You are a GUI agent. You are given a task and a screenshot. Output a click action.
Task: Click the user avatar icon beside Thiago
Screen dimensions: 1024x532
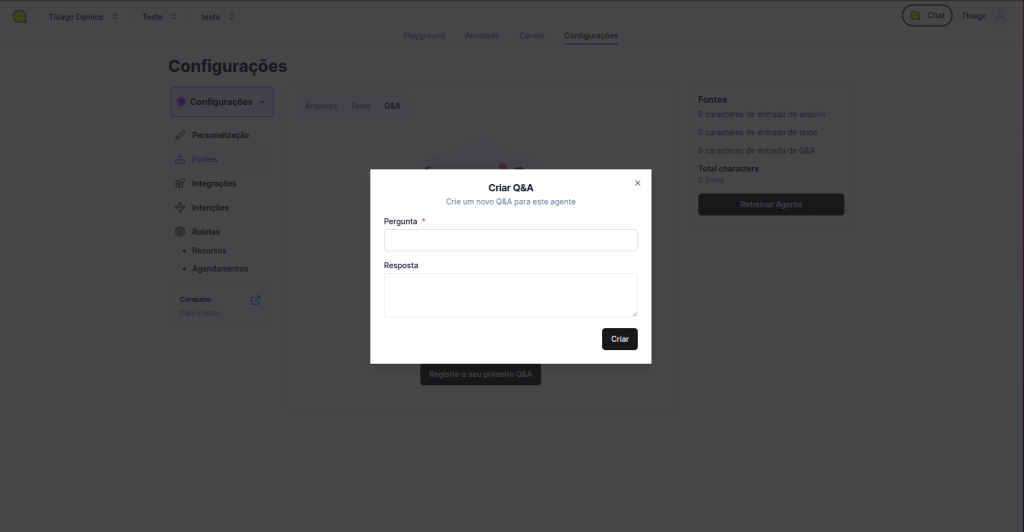pos(999,16)
